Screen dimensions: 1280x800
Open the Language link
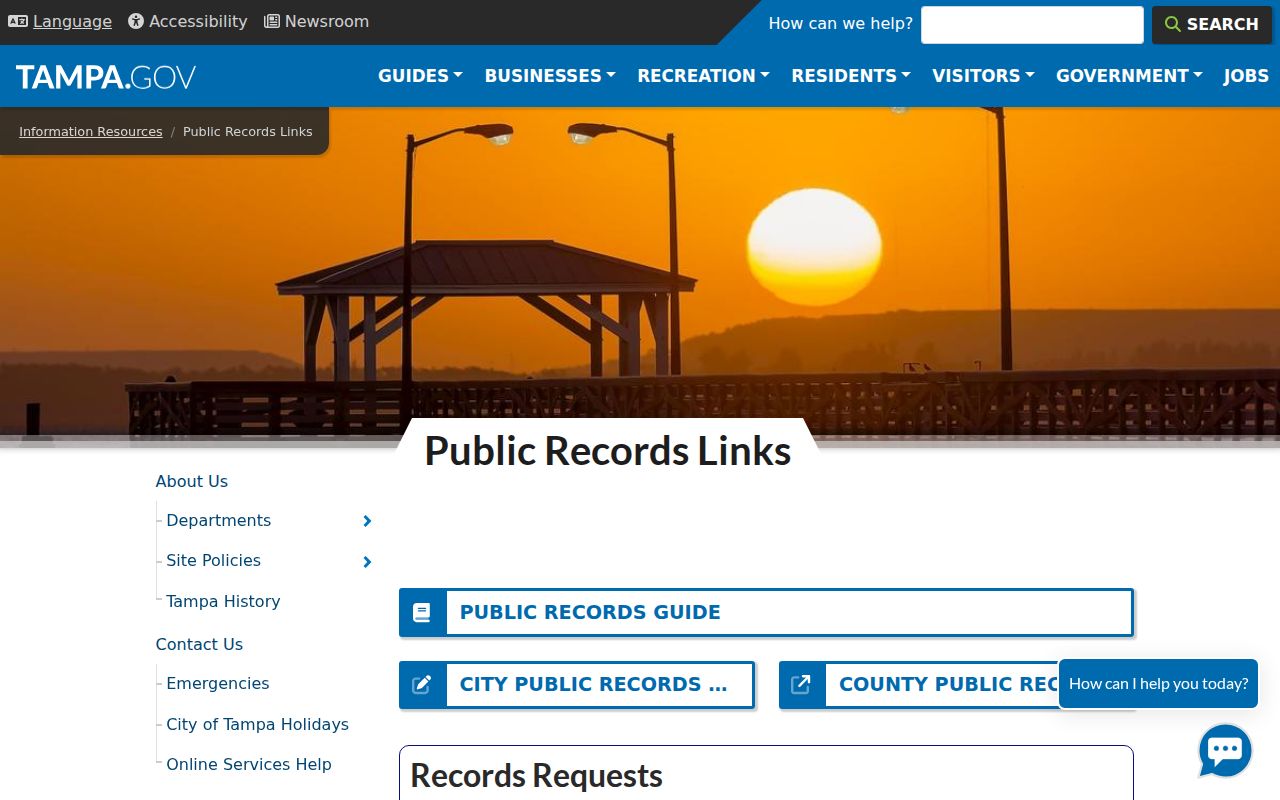coord(72,21)
